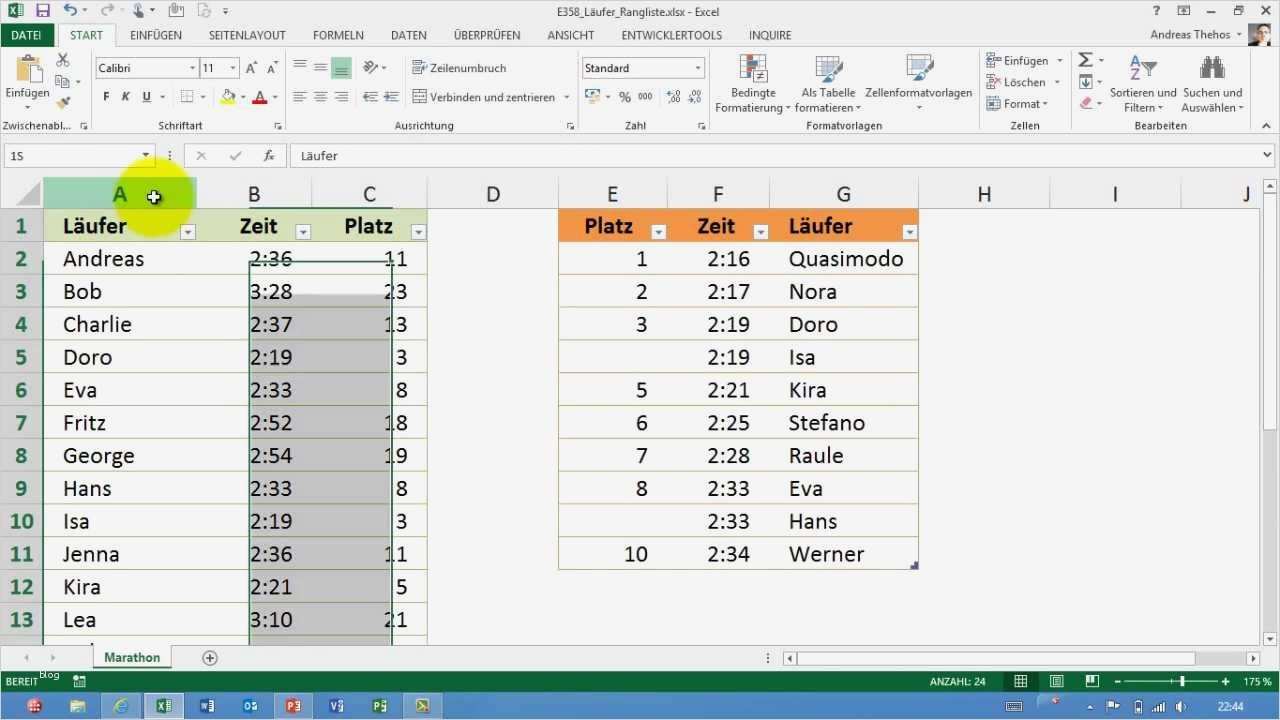The width and height of the screenshot is (1280, 720).
Task: Open the Zeit filter dropdown in F1
Action: tap(761, 232)
